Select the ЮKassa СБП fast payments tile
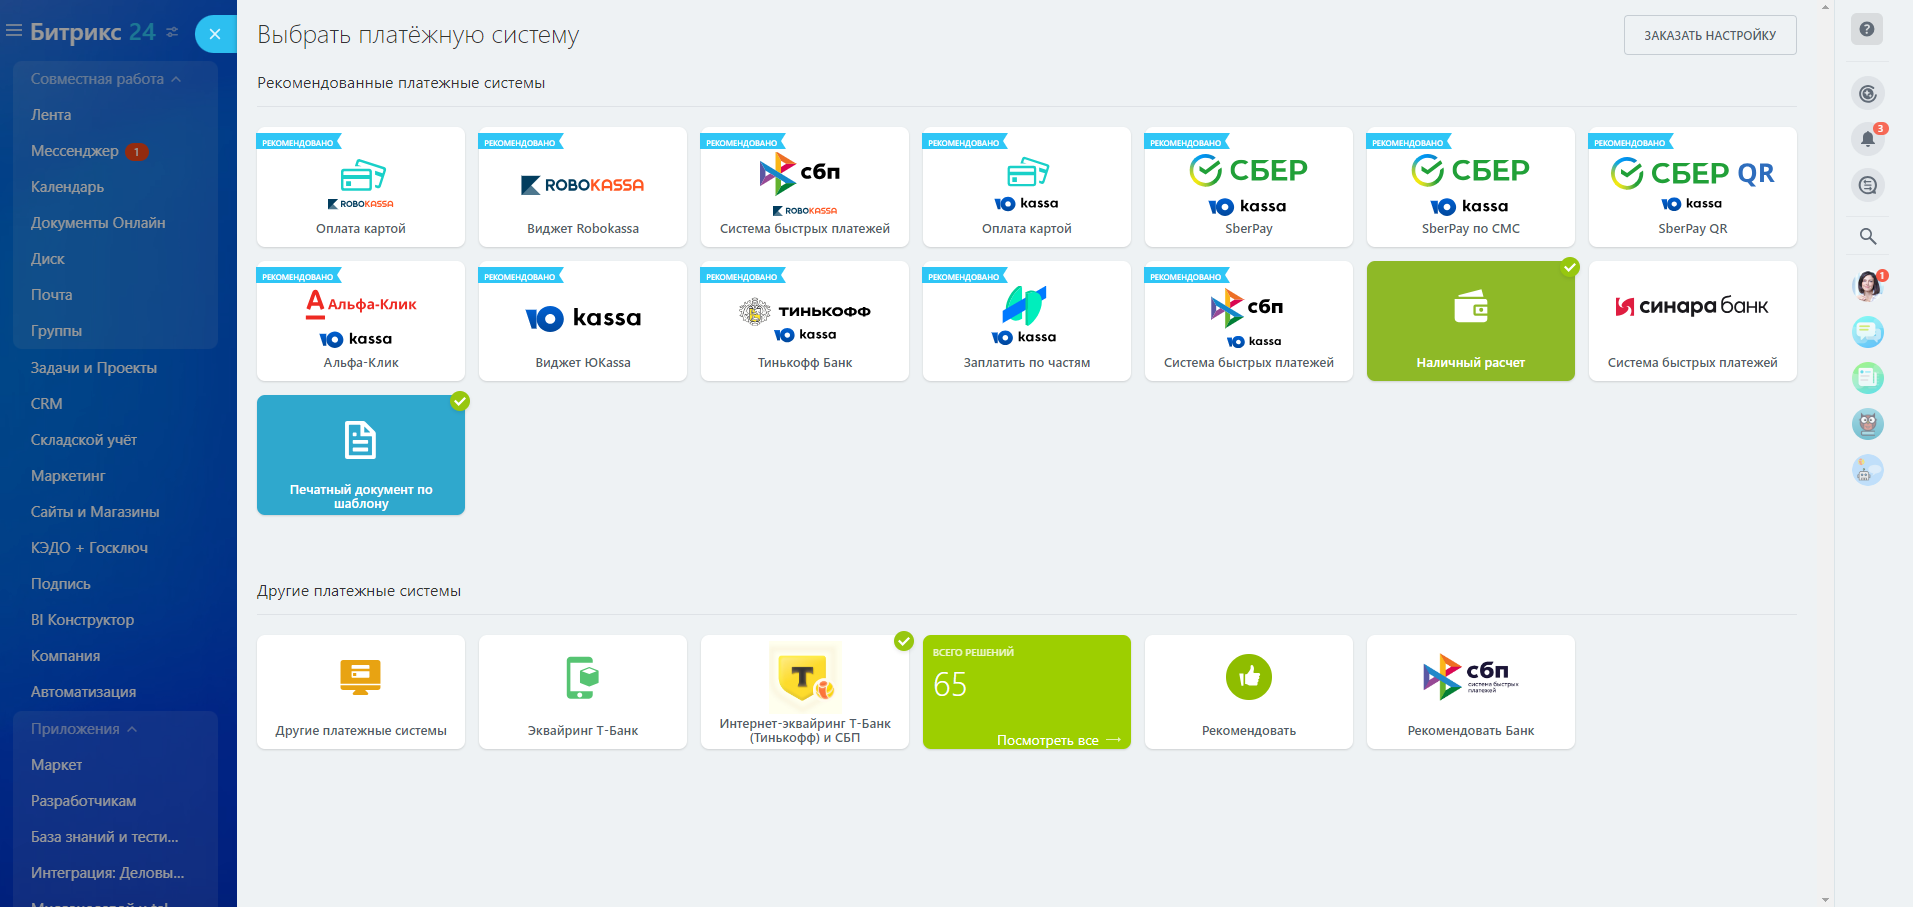1913x907 pixels. coord(1249,321)
